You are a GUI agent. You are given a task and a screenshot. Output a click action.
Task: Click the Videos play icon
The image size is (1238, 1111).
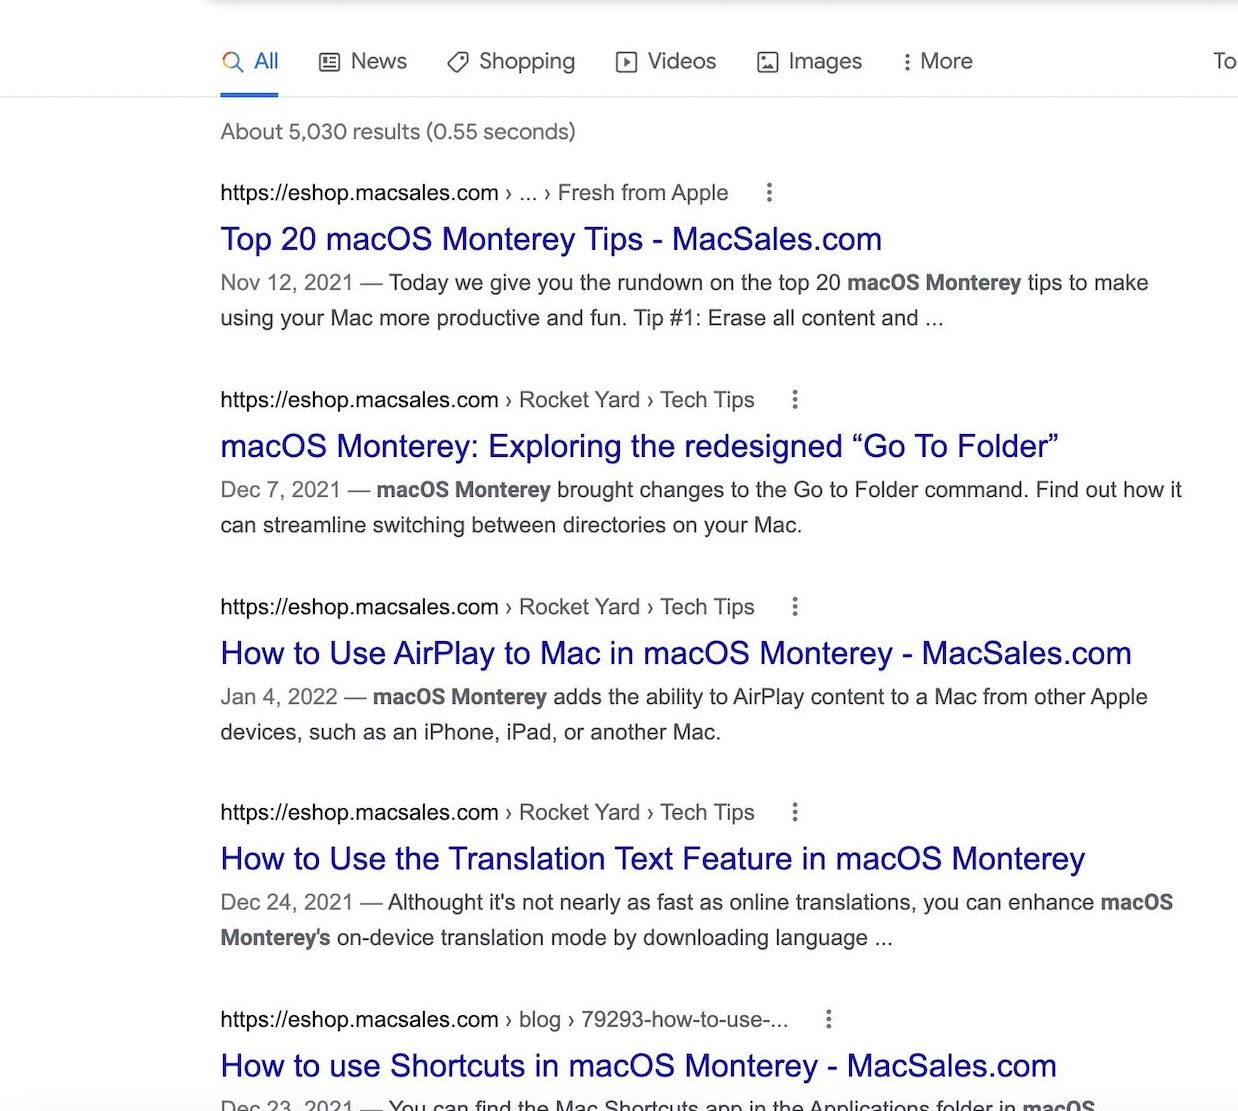pos(626,62)
